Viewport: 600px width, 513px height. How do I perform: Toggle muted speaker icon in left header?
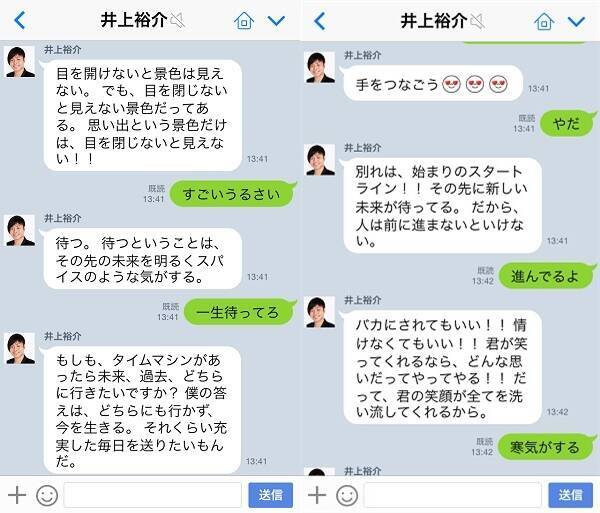point(178,20)
